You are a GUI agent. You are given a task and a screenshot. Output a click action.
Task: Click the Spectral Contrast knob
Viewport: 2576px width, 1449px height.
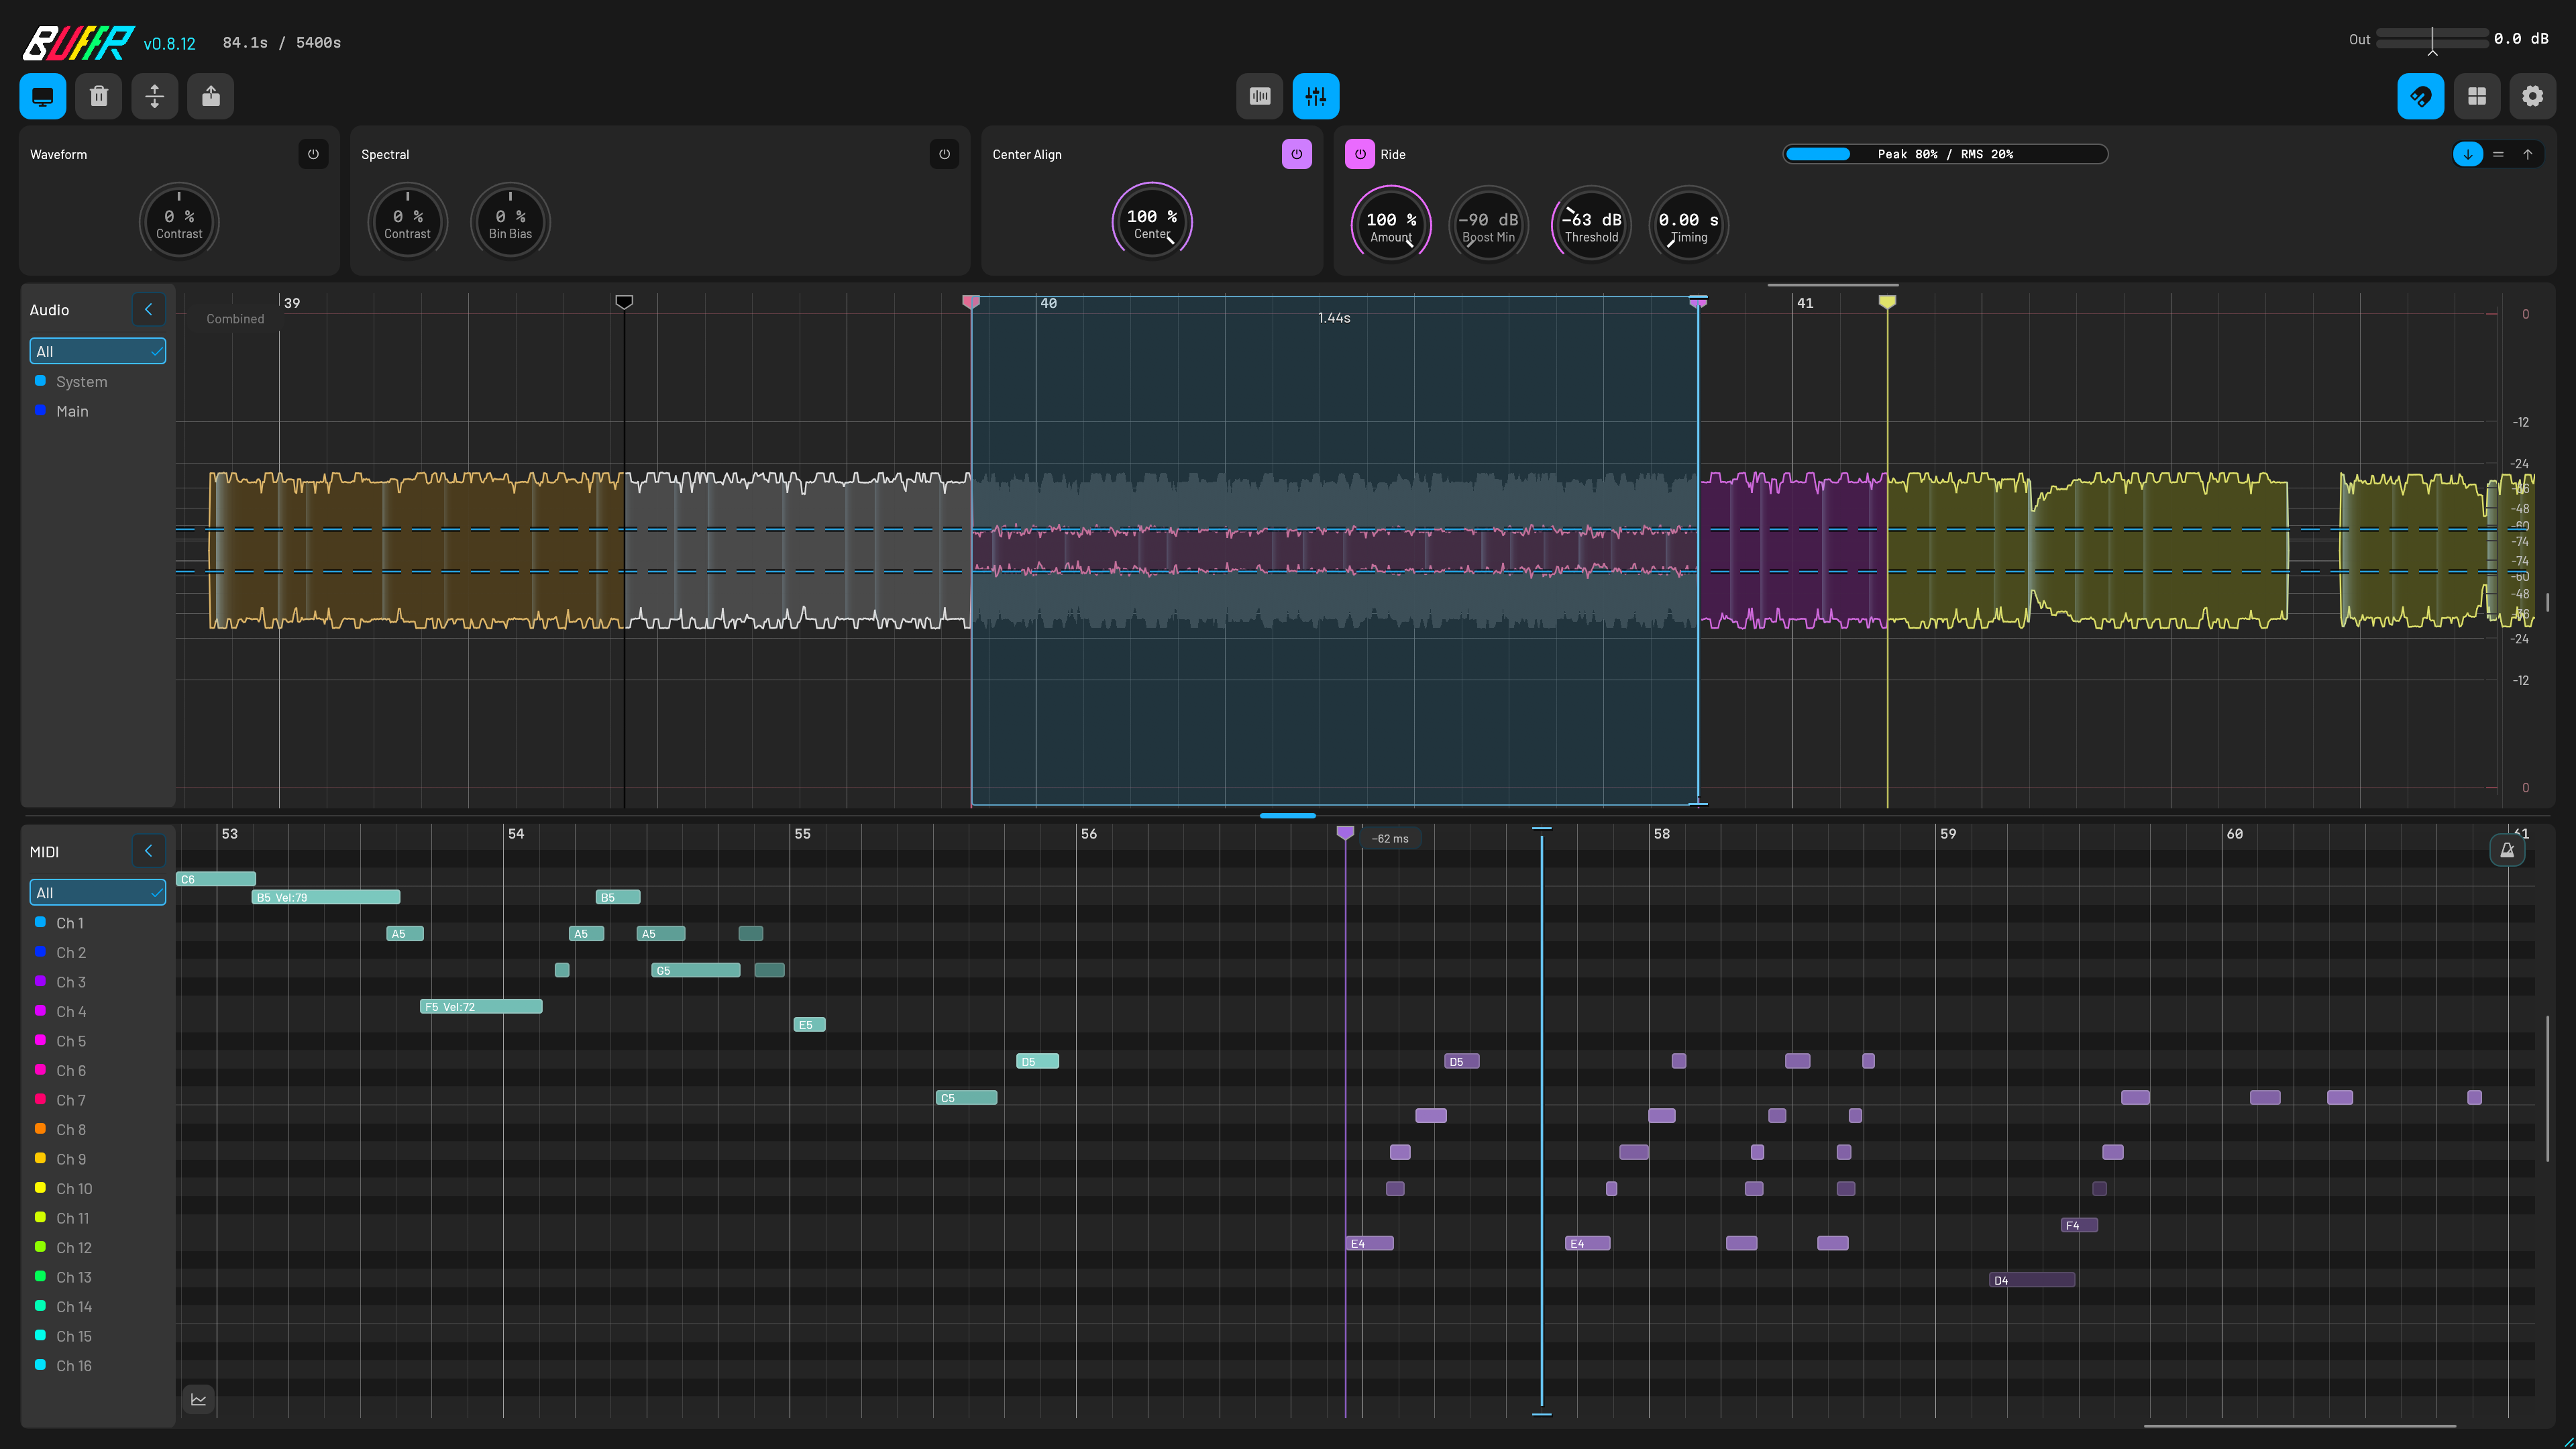407,220
